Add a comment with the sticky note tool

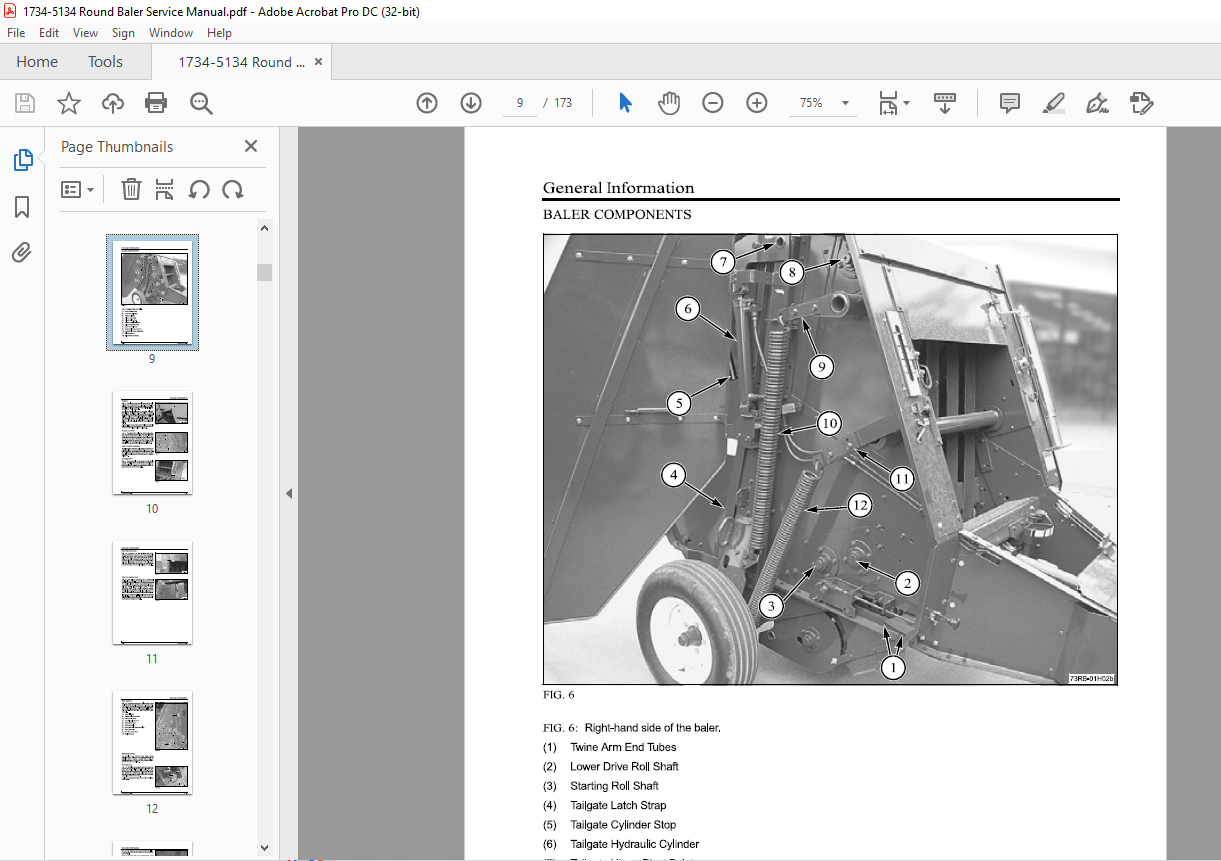[x=1010, y=103]
